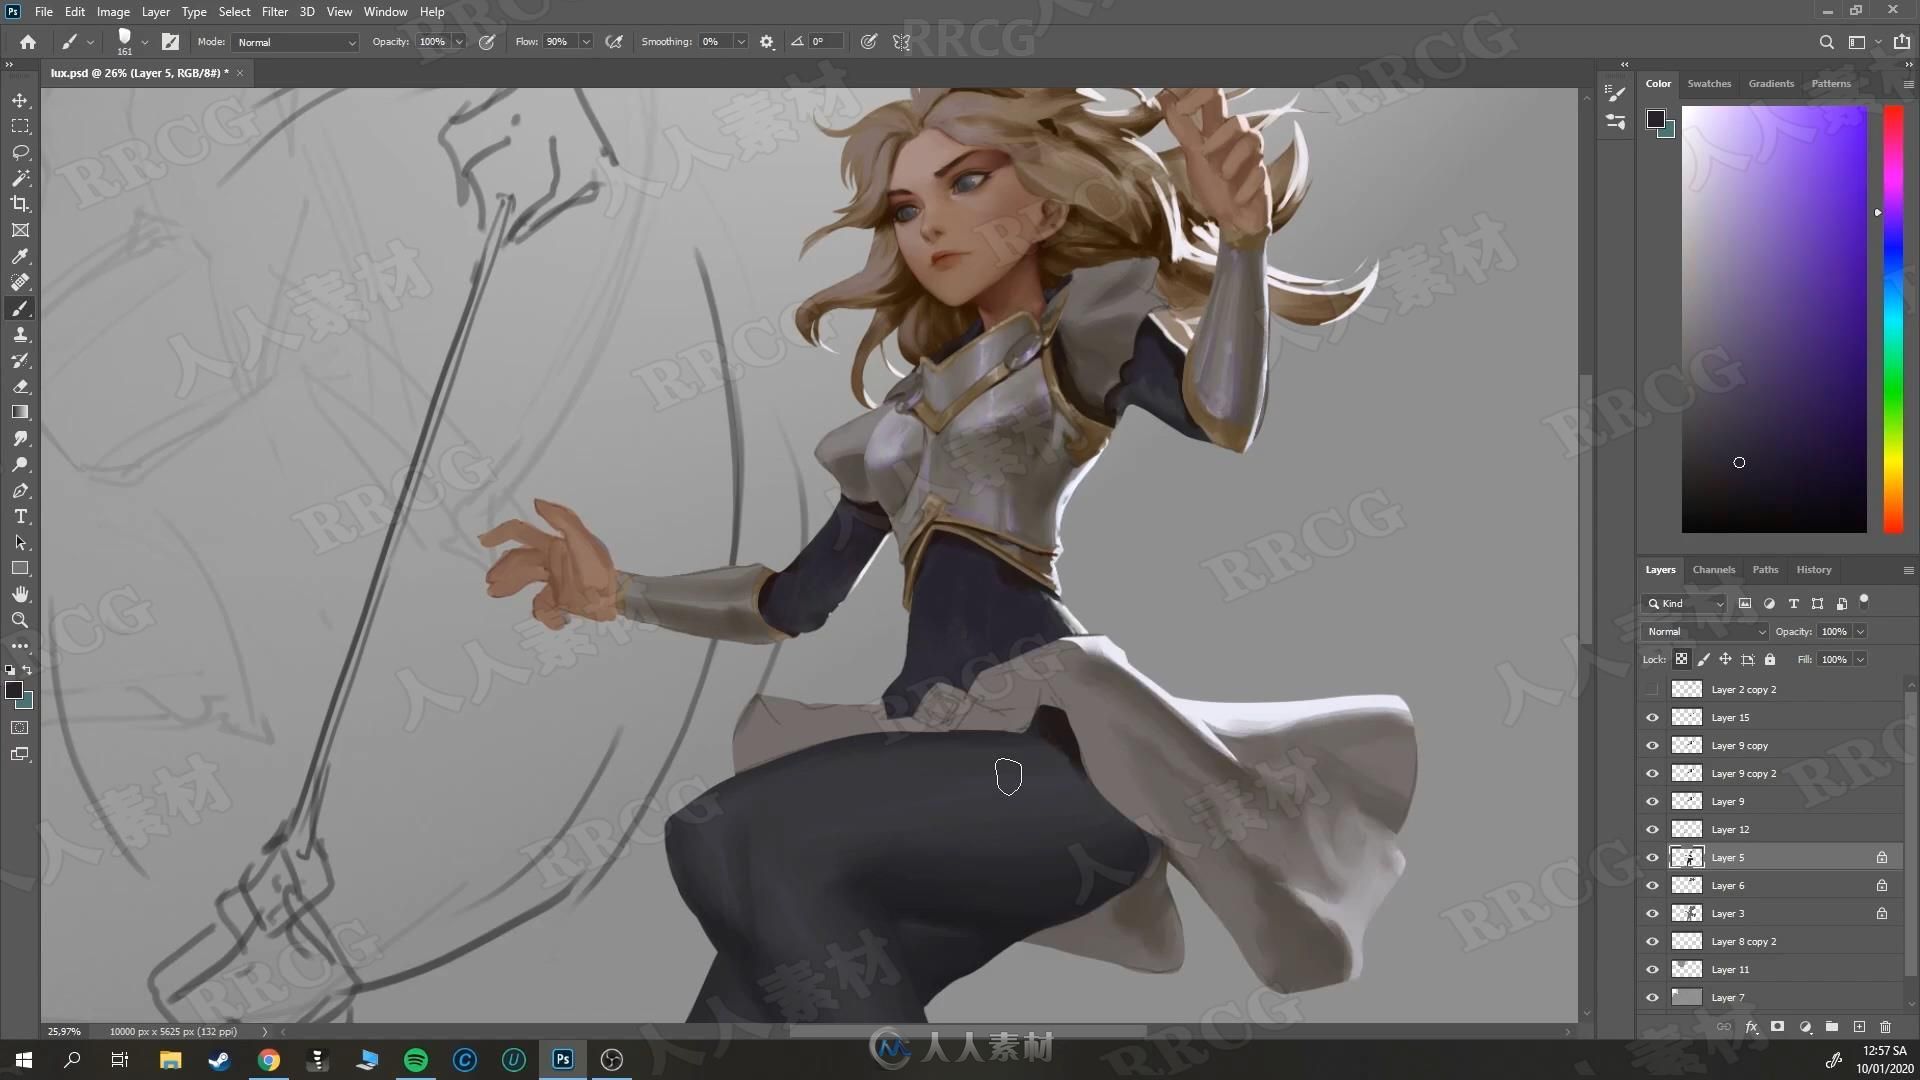Open the brush preset picker arrow
This screenshot has width=1920, height=1080.
click(145, 42)
